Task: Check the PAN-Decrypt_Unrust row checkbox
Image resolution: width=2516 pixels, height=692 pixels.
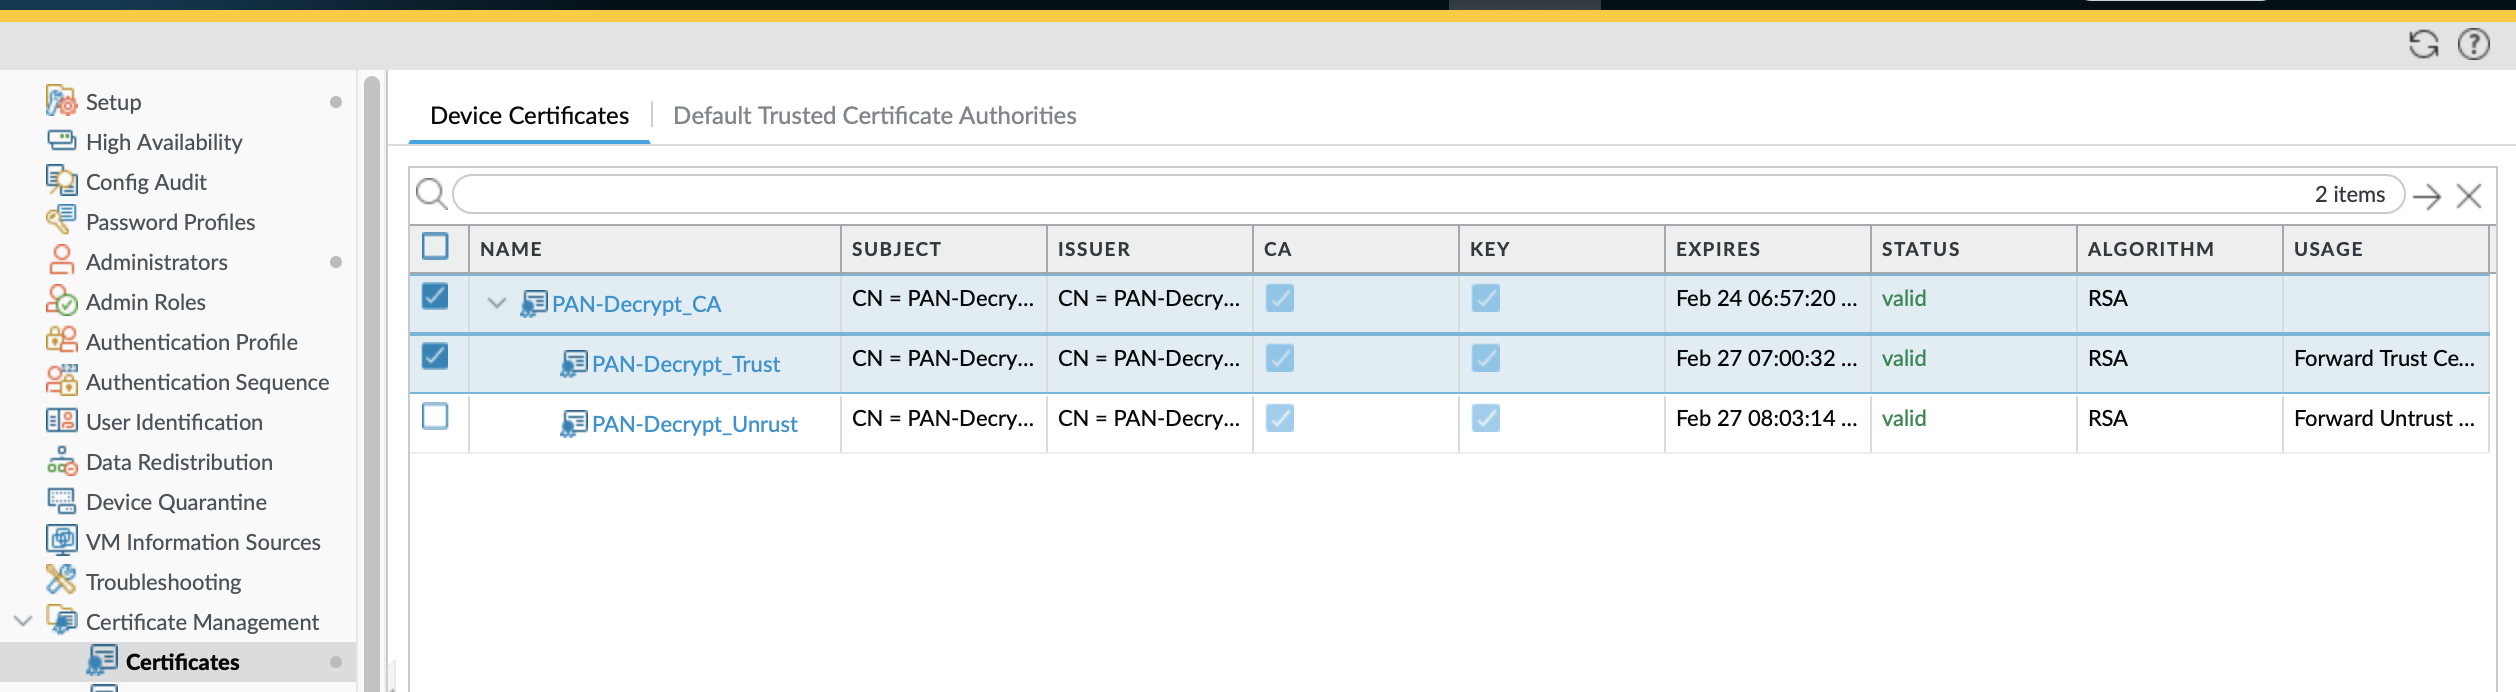Action: [435, 416]
